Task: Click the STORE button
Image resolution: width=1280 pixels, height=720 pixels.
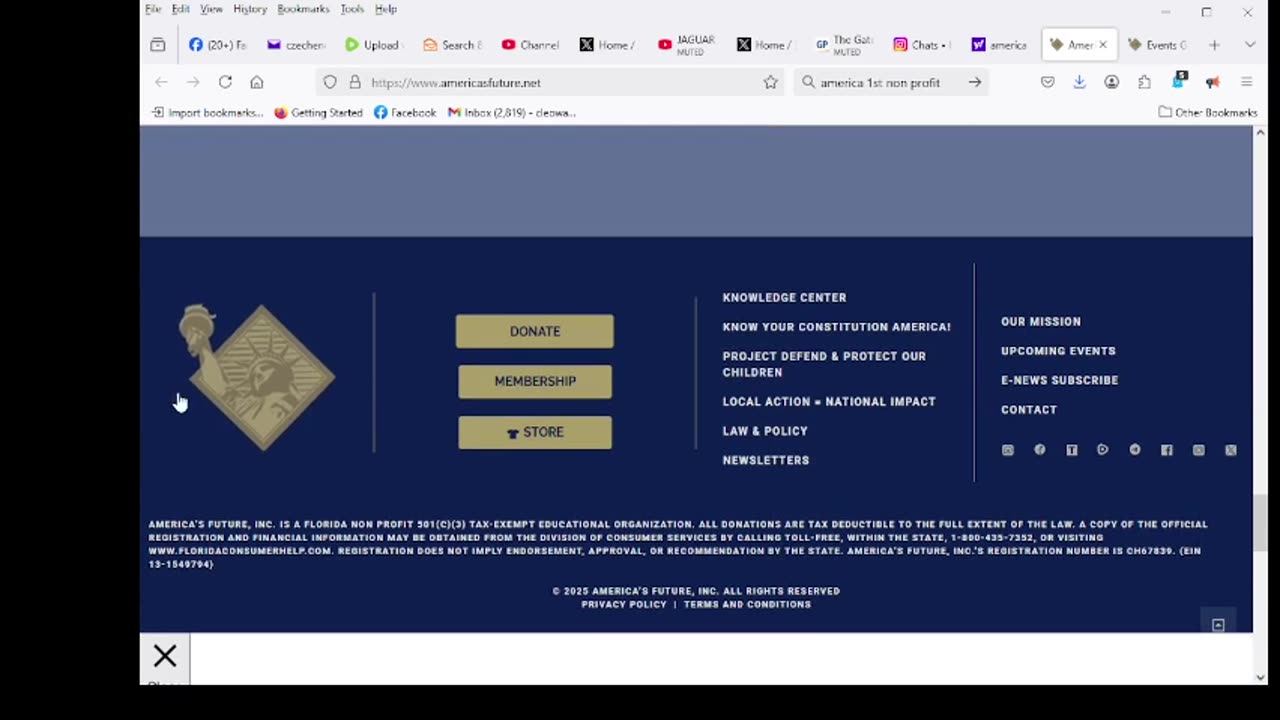Action: pyautogui.click(x=535, y=432)
